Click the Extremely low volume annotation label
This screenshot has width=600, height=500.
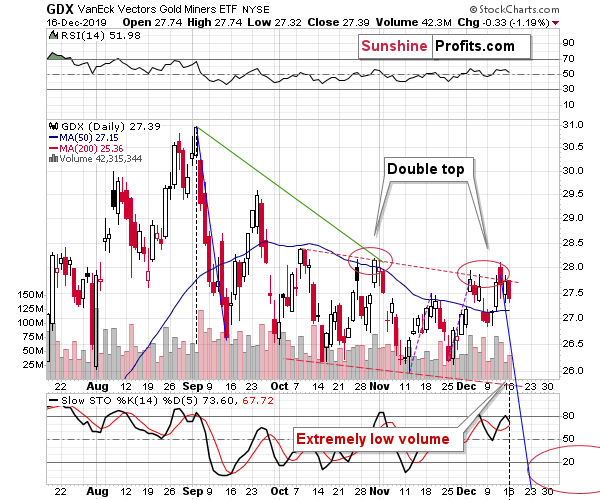(373, 439)
